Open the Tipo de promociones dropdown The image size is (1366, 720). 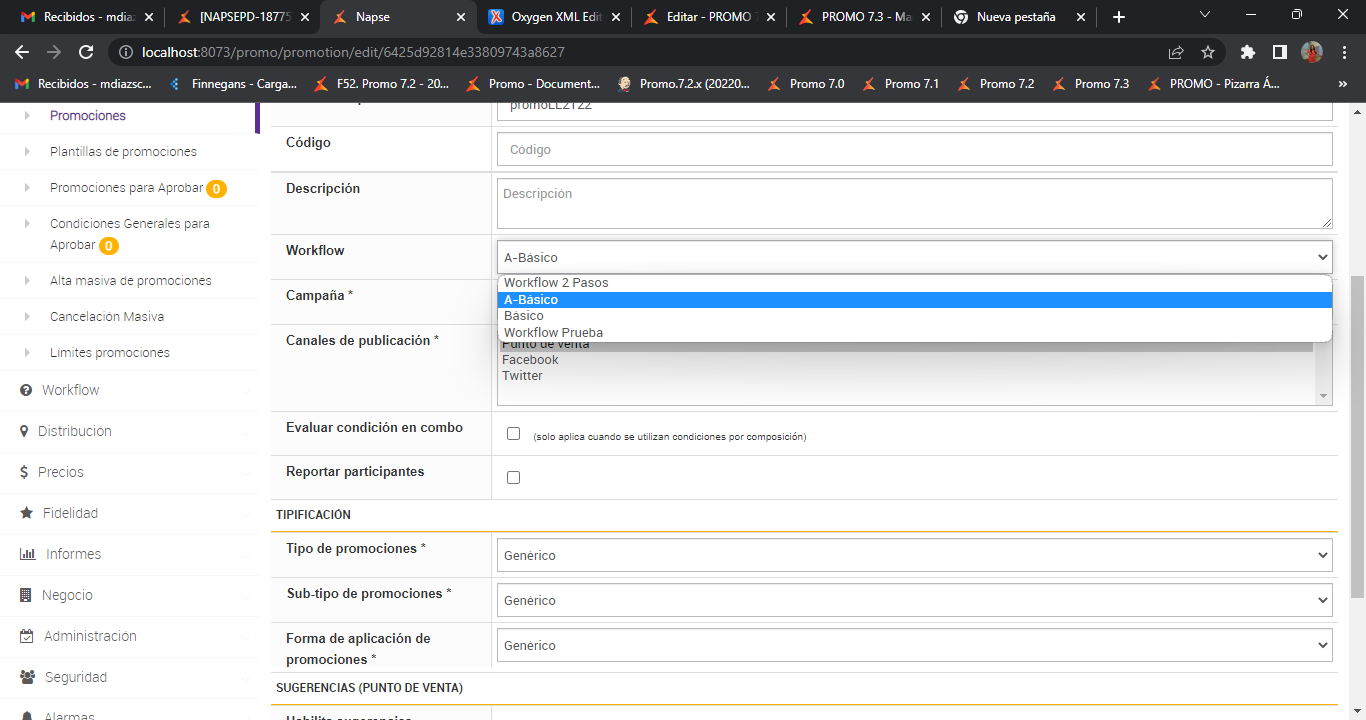pos(914,555)
